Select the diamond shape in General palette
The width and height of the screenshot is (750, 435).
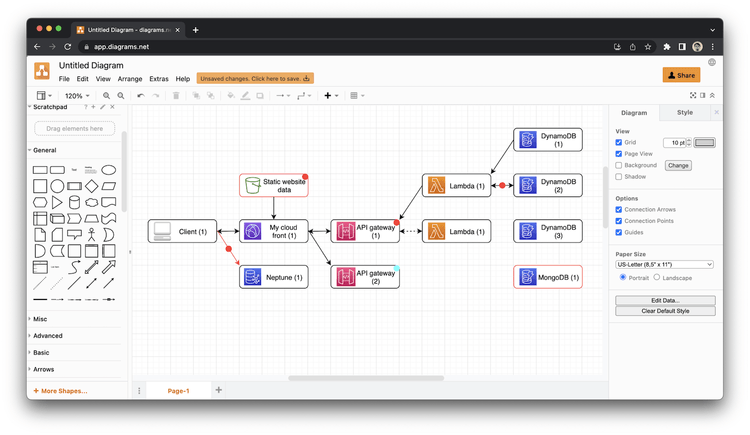click(91, 186)
